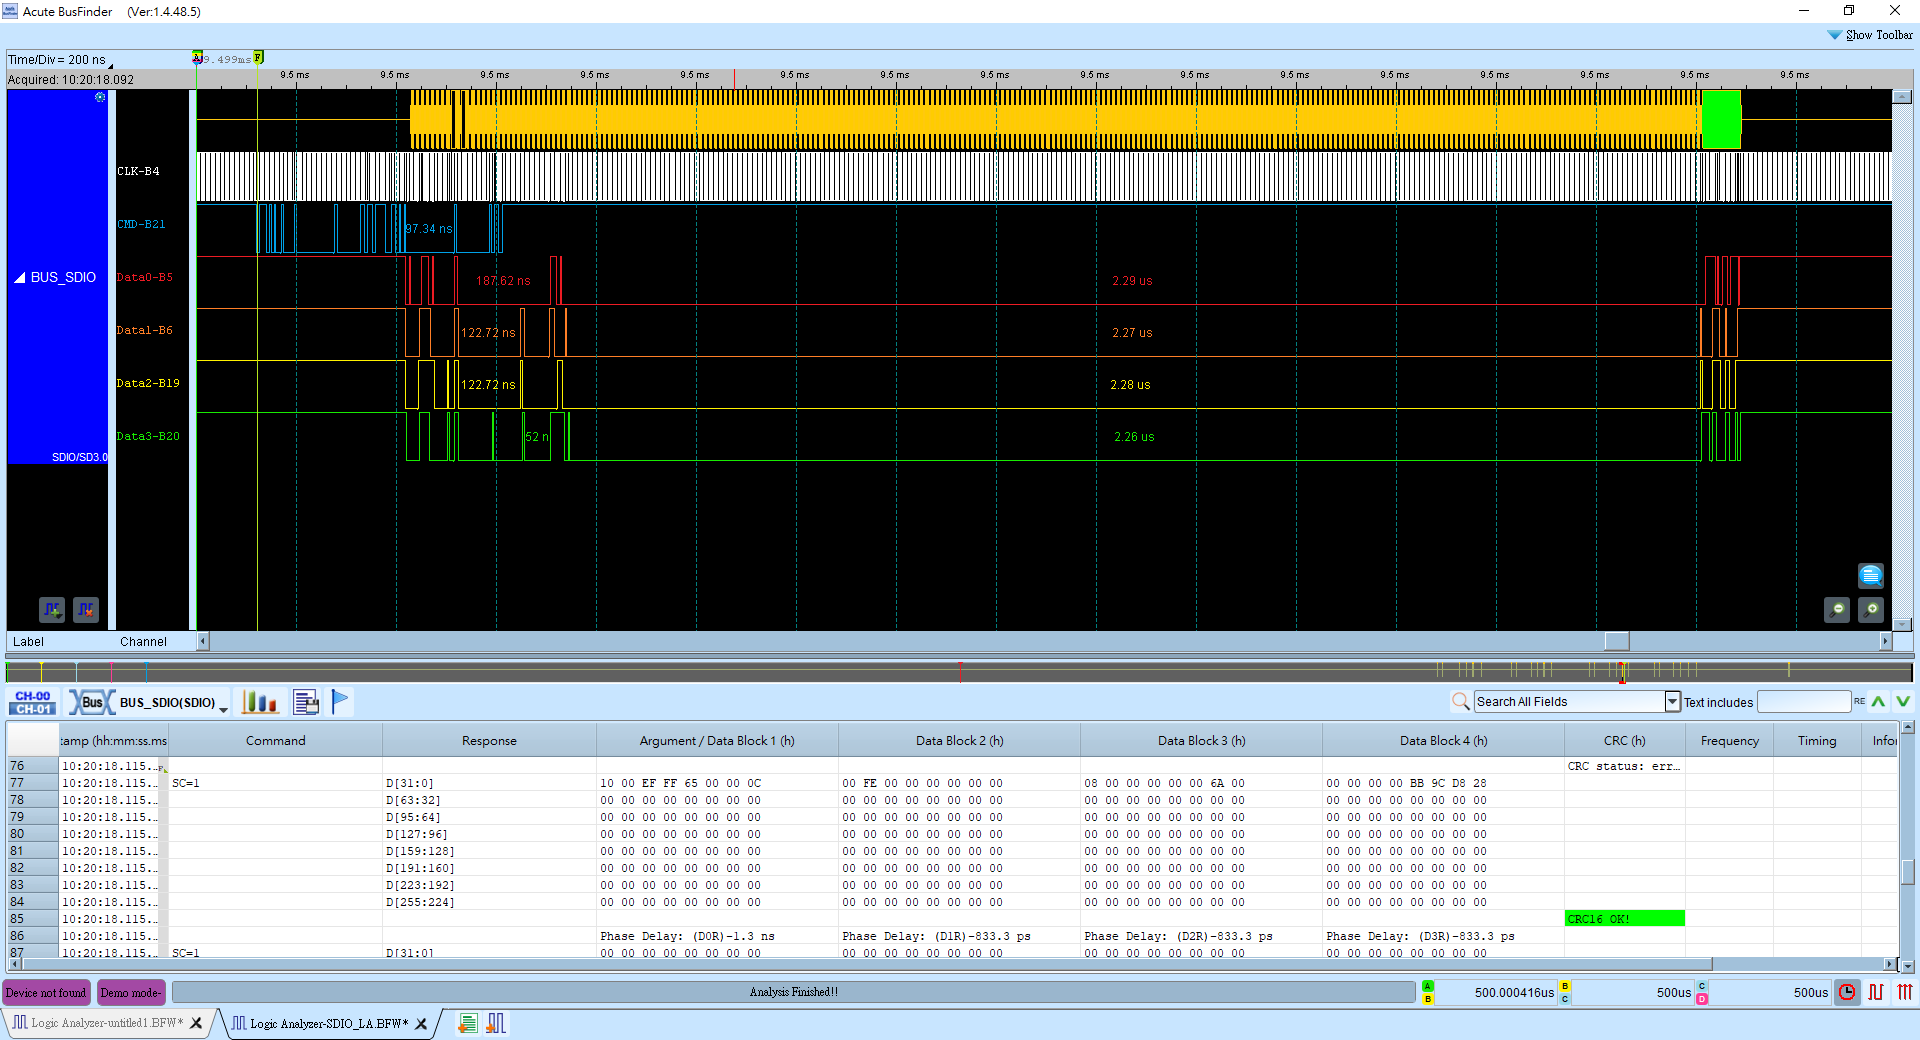
Task: Click the horizontal waveform scrollbar thumb
Action: pos(1617,641)
